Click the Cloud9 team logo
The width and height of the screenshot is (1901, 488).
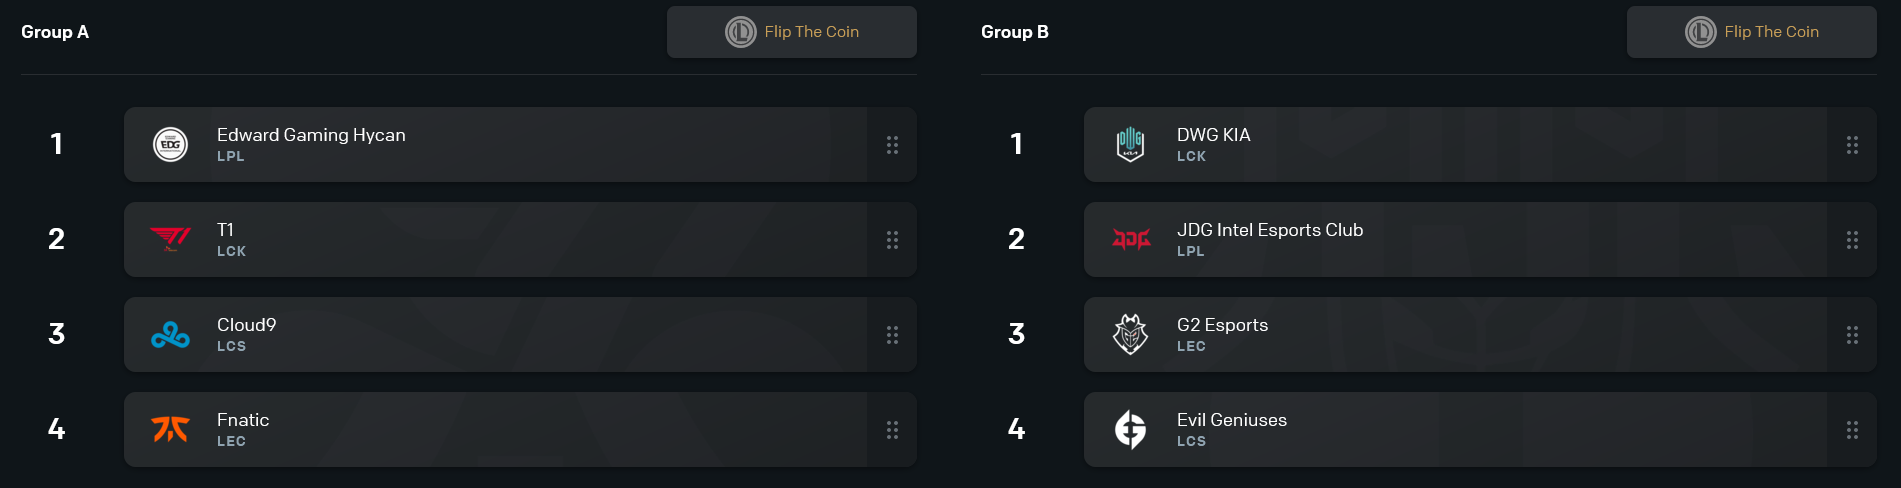pos(170,335)
